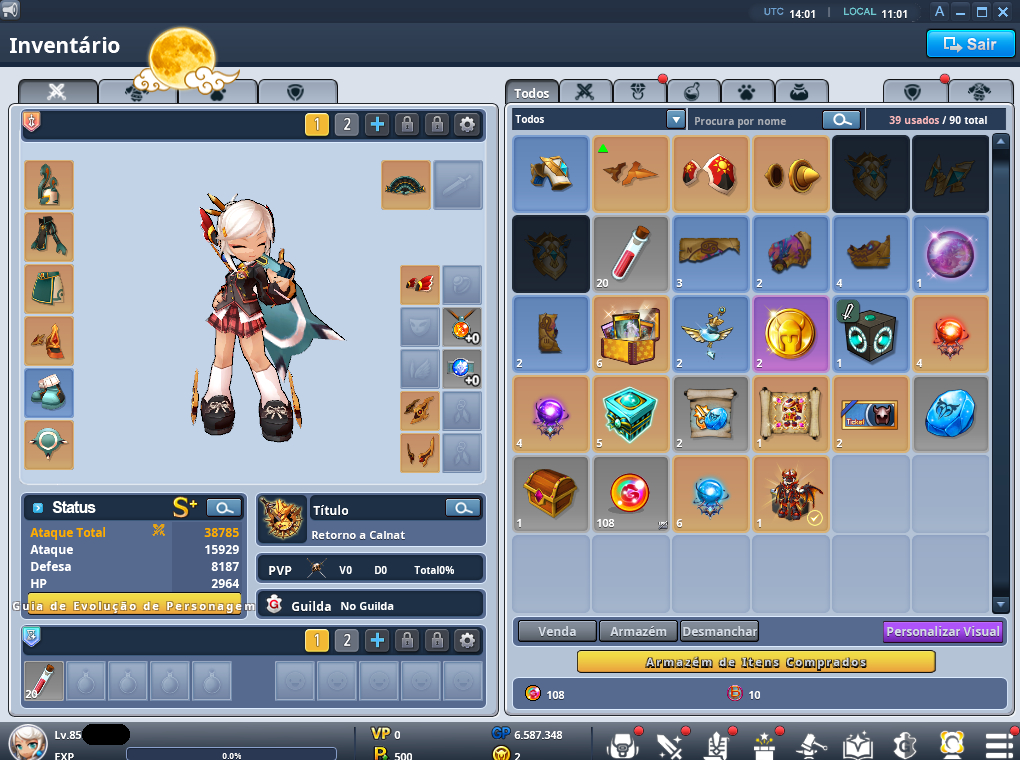Add a new equipment preset with plus
The width and height of the screenshot is (1020, 760).
pos(377,124)
